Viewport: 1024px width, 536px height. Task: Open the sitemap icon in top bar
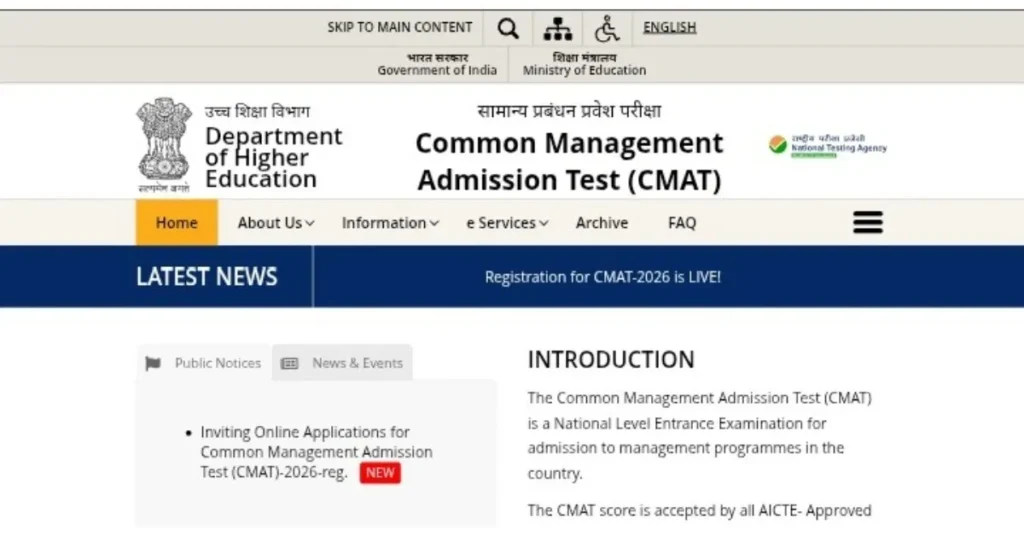click(558, 28)
